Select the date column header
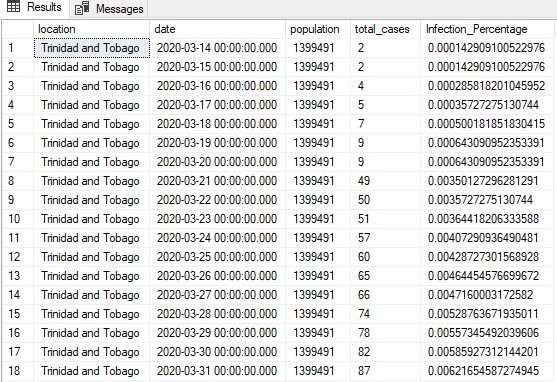557x382 pixels. pos(217,29)
